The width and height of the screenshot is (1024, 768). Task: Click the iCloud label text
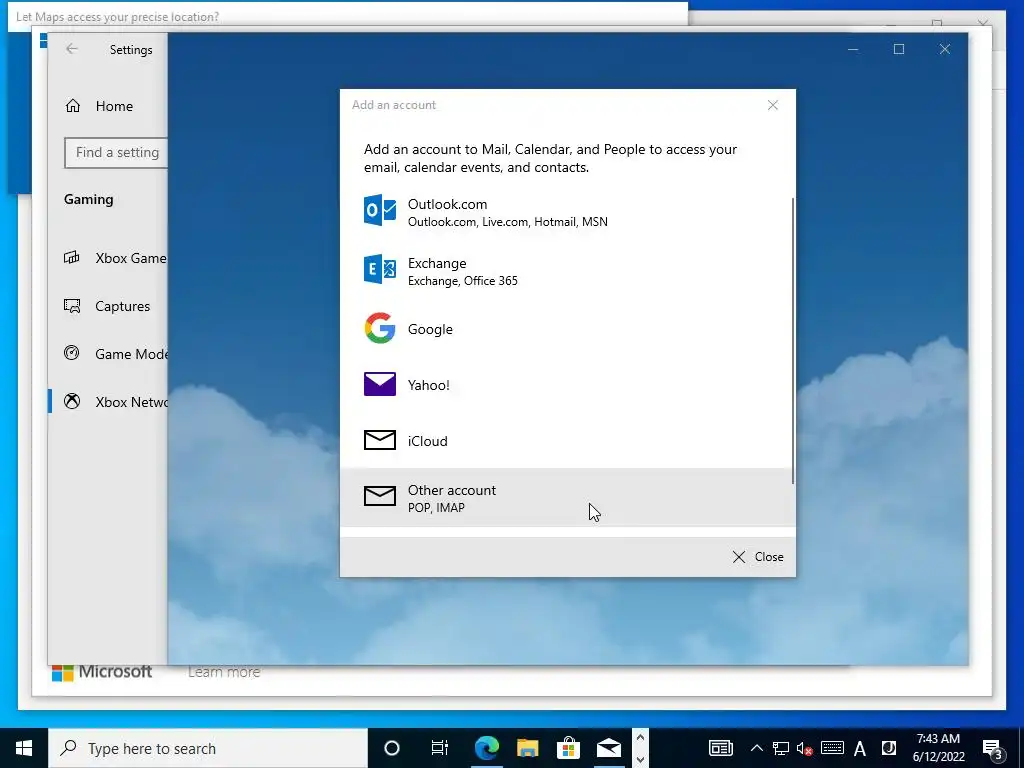click(428, 441)
